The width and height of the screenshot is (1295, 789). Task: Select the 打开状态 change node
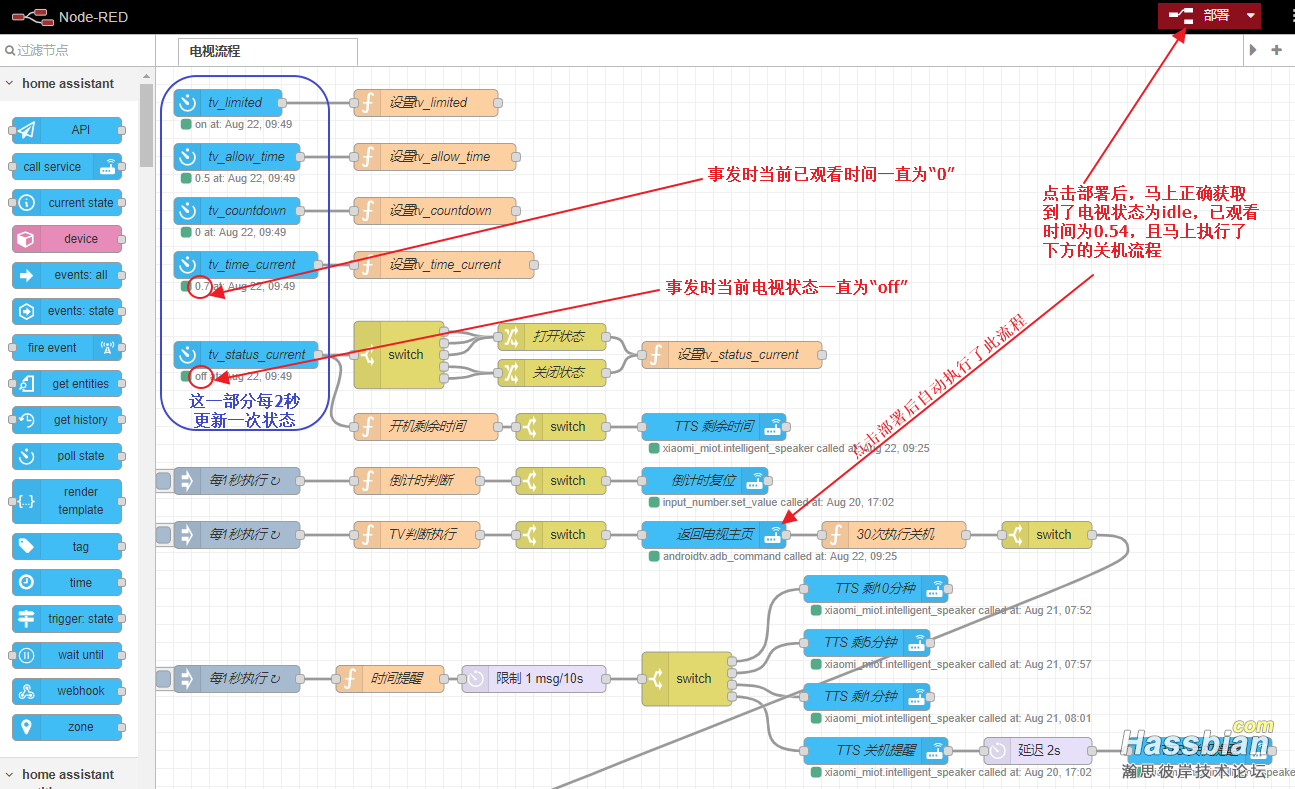(552, 335)
